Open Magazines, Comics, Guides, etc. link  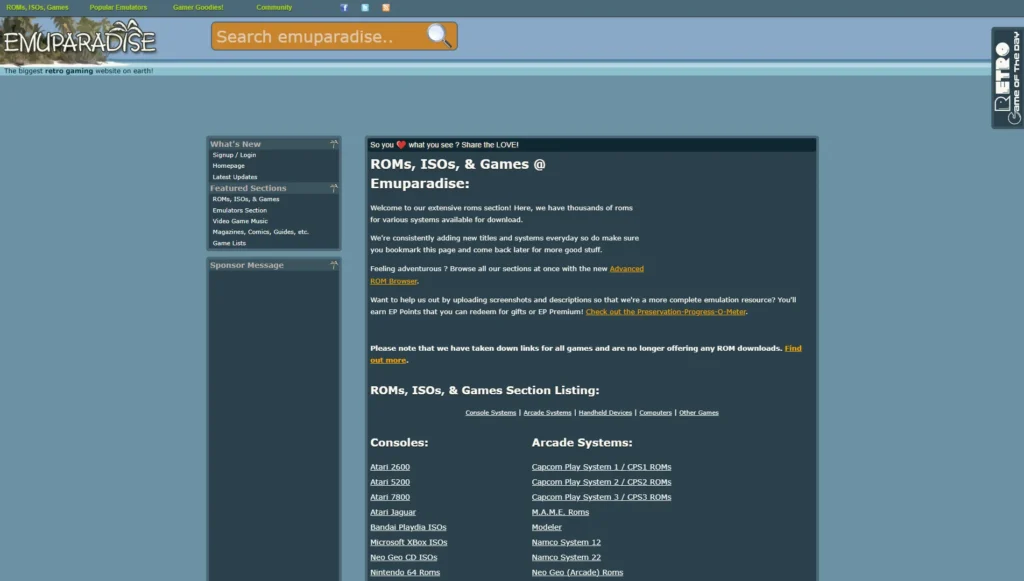(261, 232)
